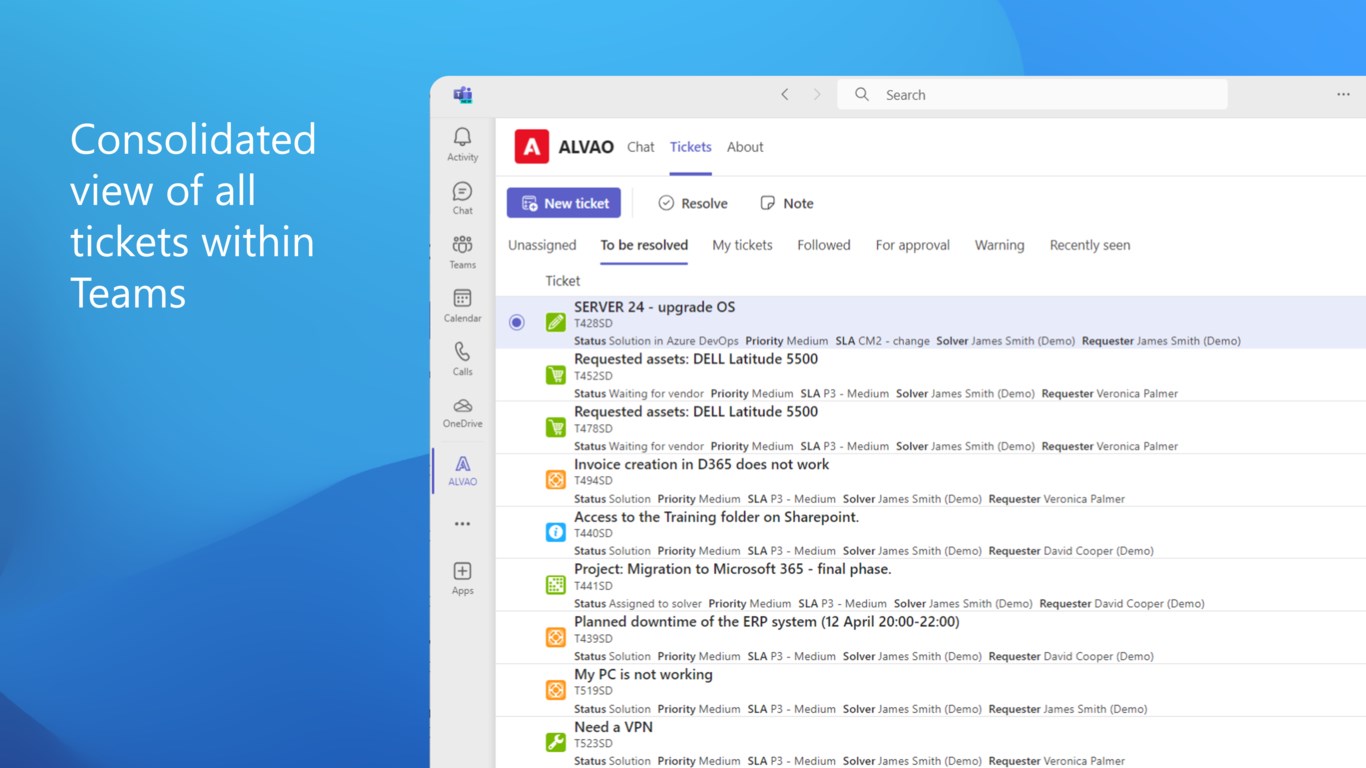This screenshot has width=1366, height=768.
Task: Open Calendar in the sidebar
Action: coord(462,305)
